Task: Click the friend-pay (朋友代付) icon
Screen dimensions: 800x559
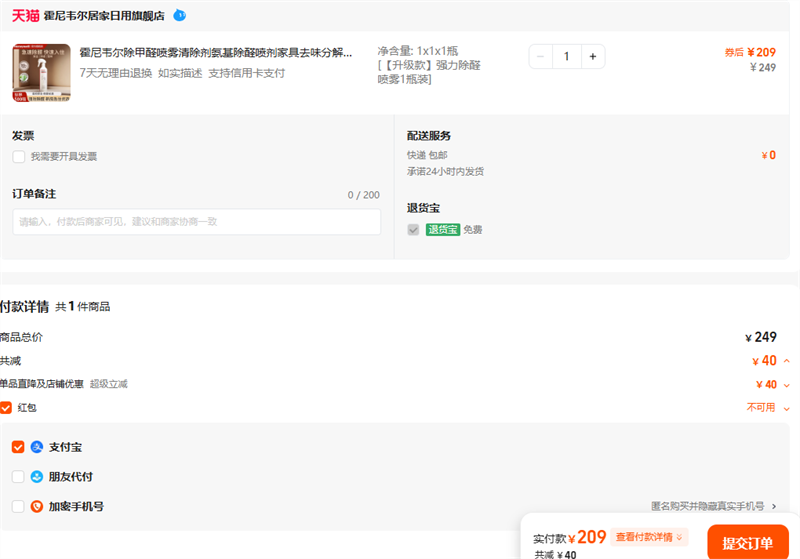Action: click(37, 477)
